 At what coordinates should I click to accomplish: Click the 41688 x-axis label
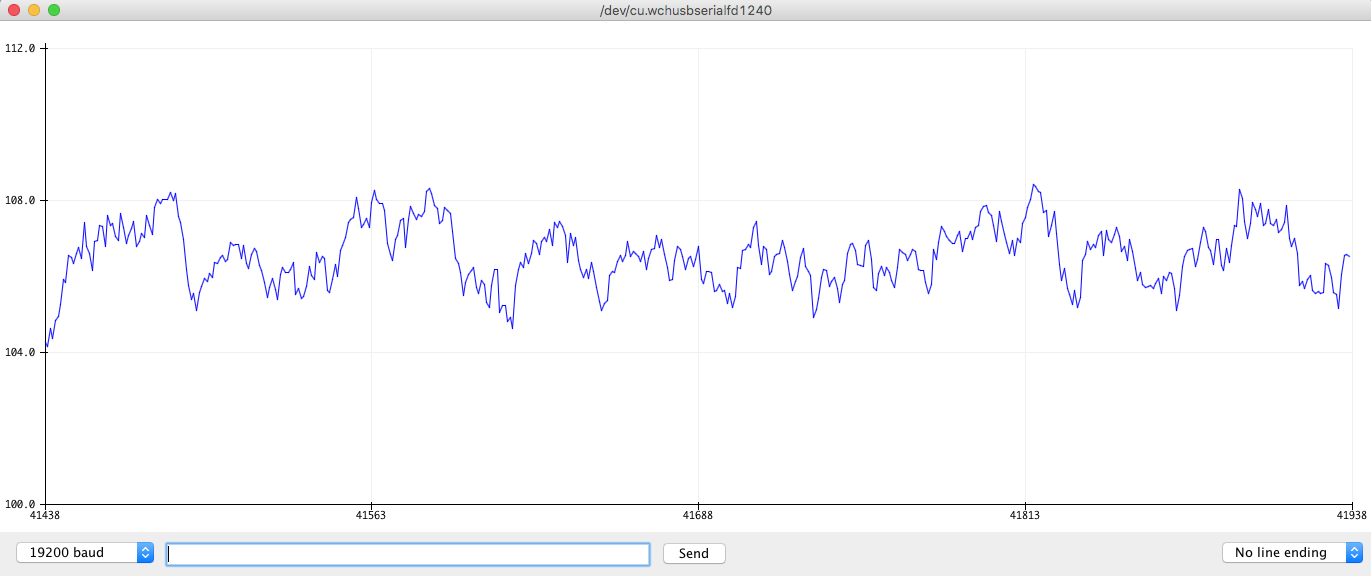tap(698, 516)
